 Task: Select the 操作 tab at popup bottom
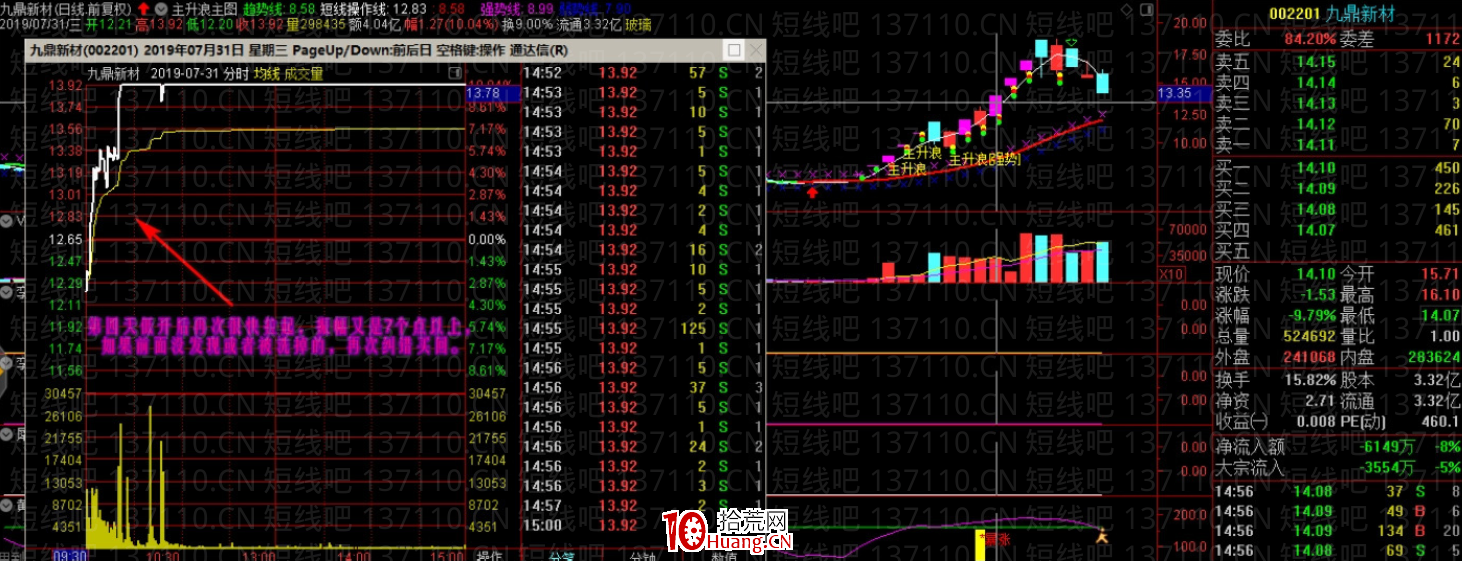490,556
